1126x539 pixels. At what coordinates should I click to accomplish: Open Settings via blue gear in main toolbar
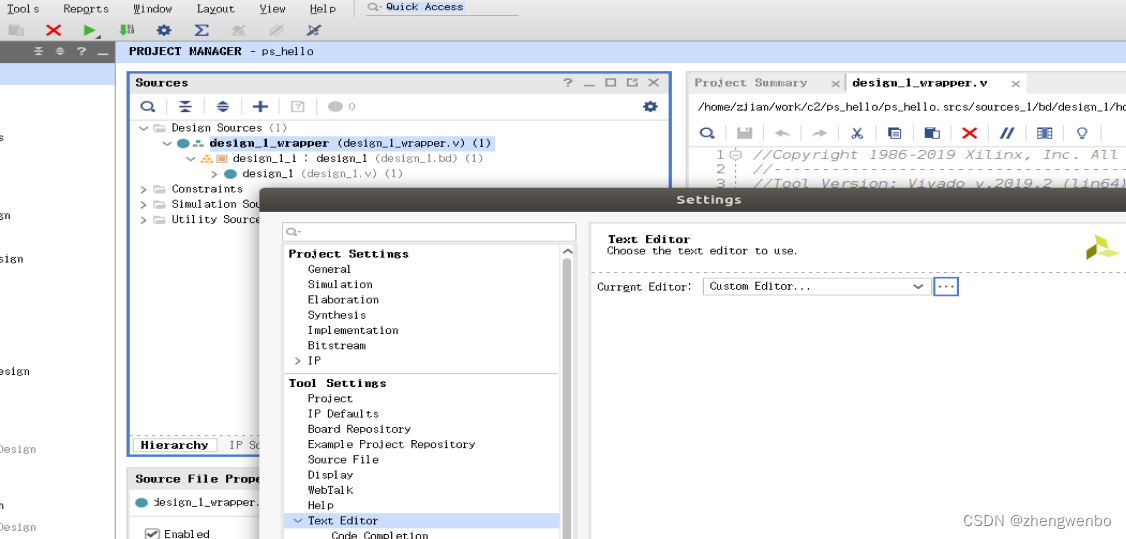pyautogui.click(x=164, y=30)
